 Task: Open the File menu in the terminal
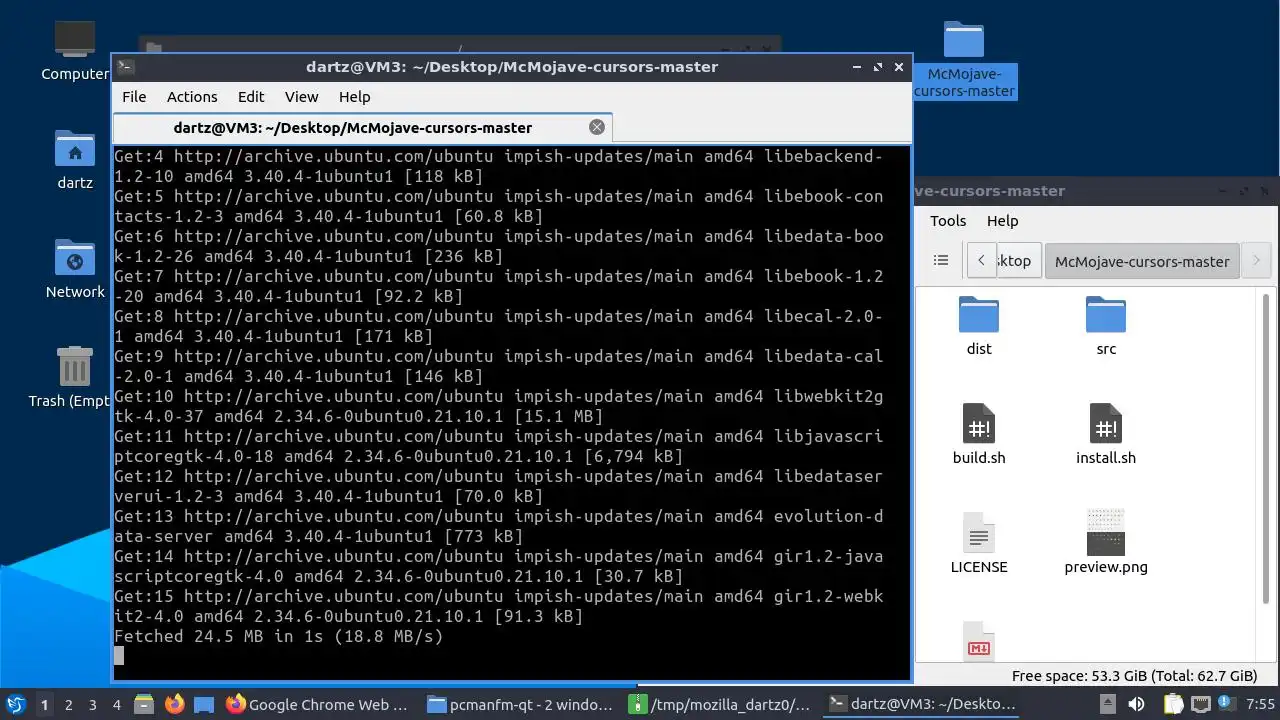click(x=134, y=97)
